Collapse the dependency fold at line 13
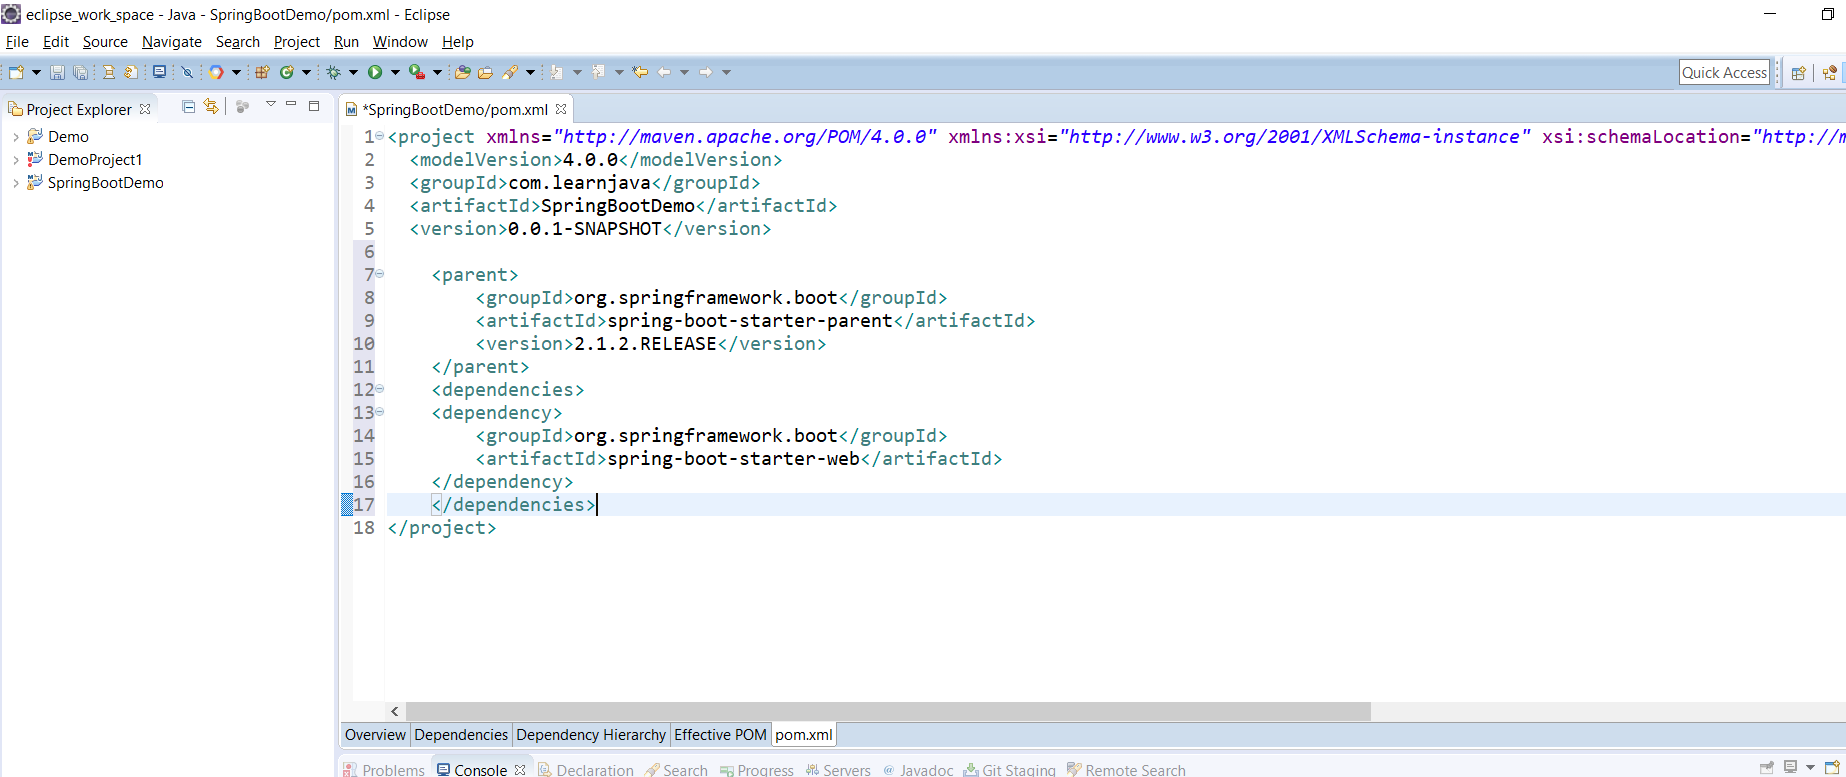The width and height of the screenshot is (1846, 777). (x=380, y=412)
